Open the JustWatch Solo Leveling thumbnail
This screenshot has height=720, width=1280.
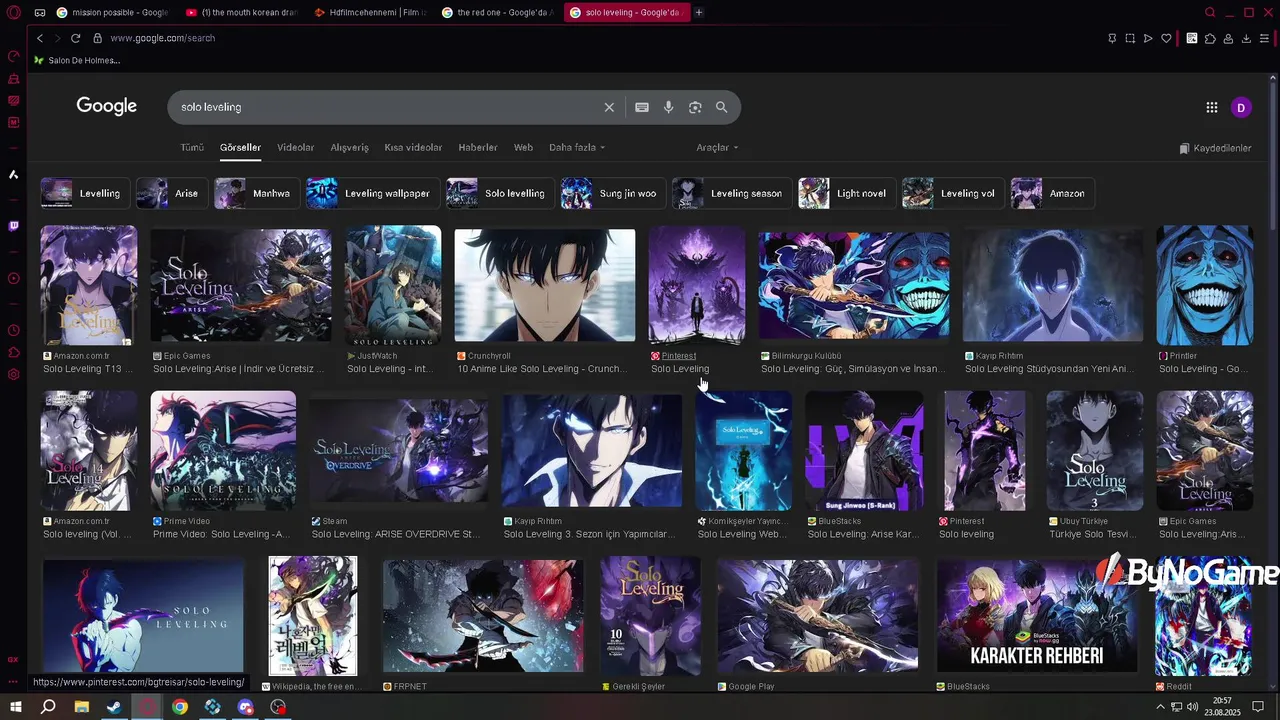(393, 286)
